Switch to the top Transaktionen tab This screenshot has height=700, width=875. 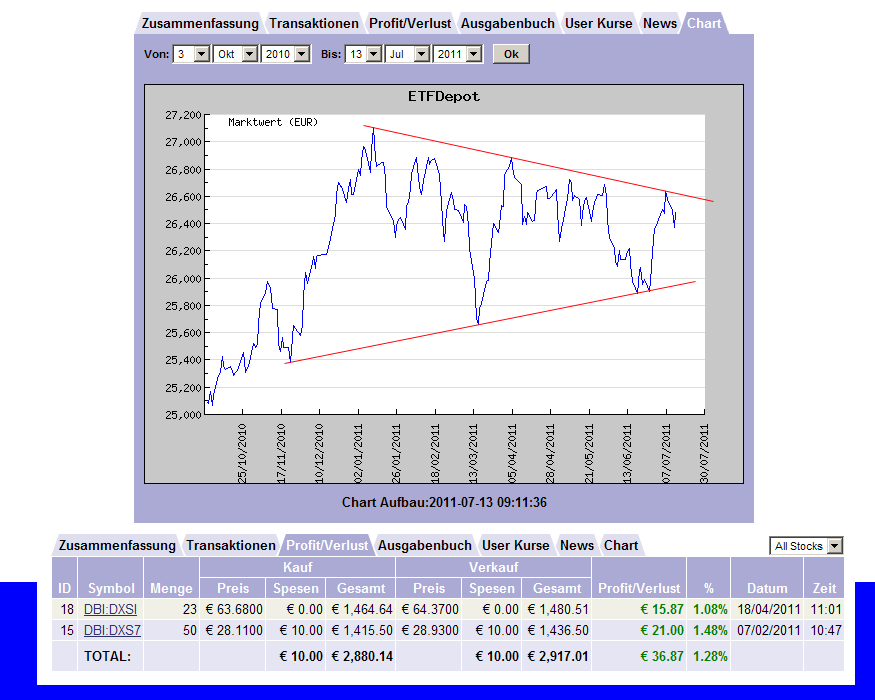314,23
